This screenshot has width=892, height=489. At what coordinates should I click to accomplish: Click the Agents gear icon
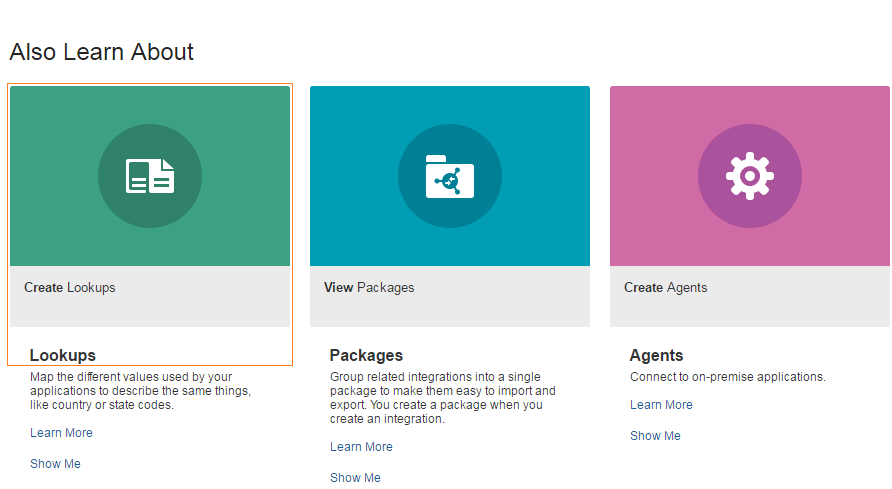coord(750,176)
